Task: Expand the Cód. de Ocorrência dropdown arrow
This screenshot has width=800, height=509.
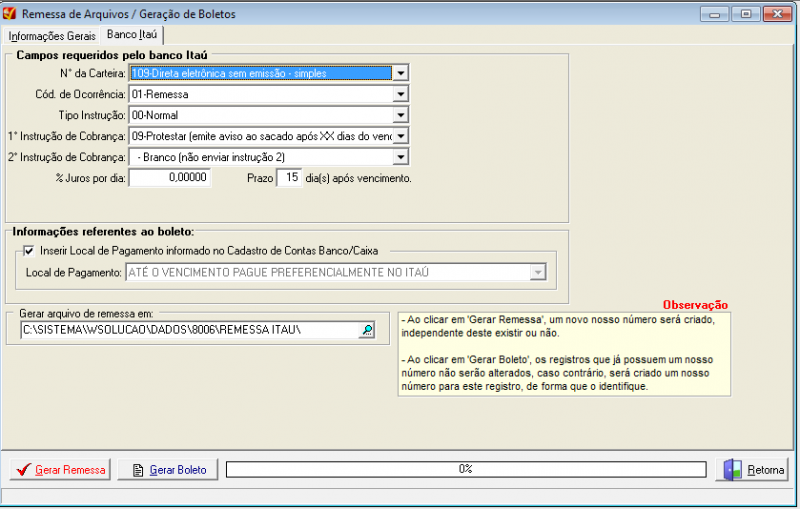Action: pos(401,94)
